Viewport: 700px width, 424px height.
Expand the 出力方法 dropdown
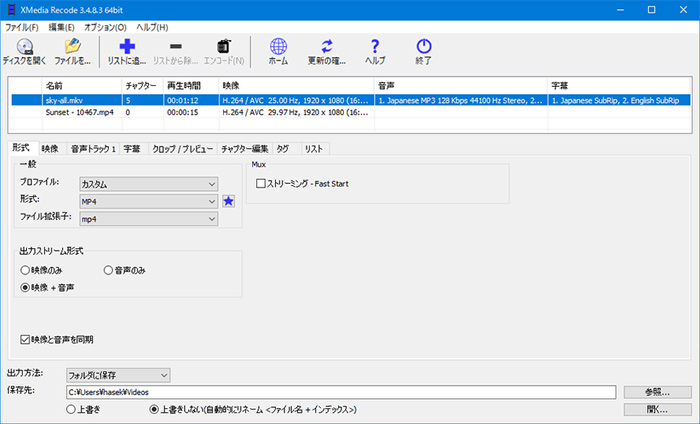pos(118,375)
